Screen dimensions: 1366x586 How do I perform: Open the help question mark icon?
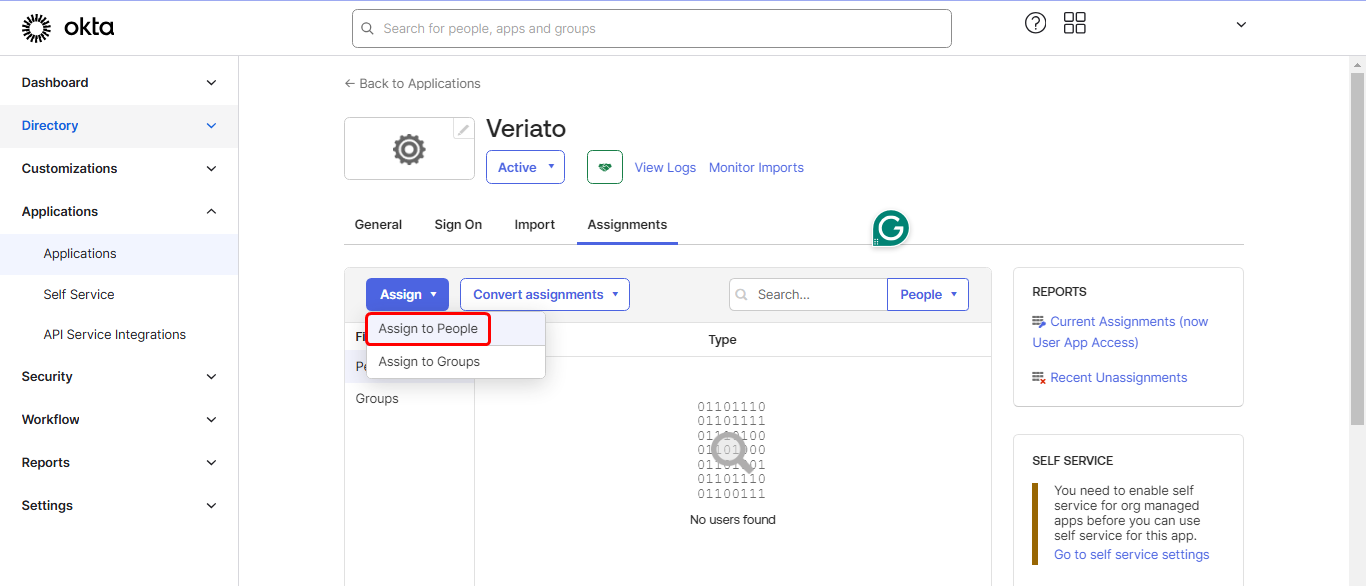coord(1036,23)
